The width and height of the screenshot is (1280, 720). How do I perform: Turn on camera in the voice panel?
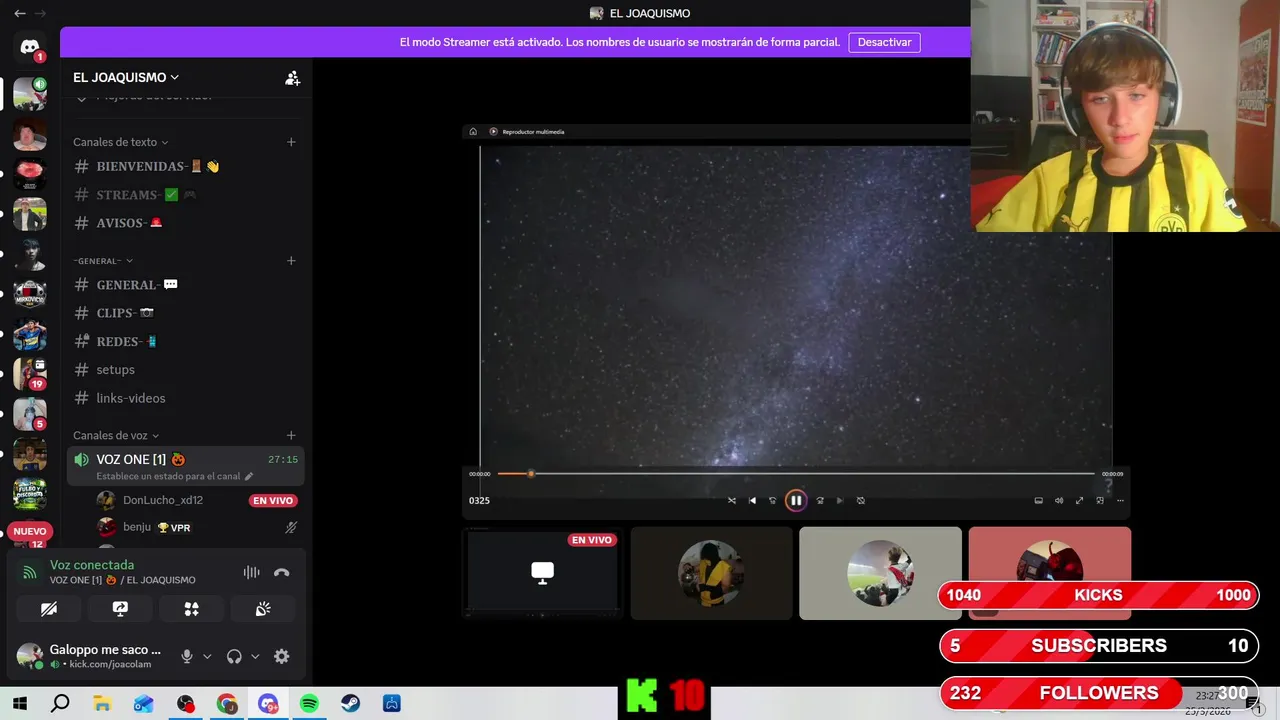pos(49,608)
